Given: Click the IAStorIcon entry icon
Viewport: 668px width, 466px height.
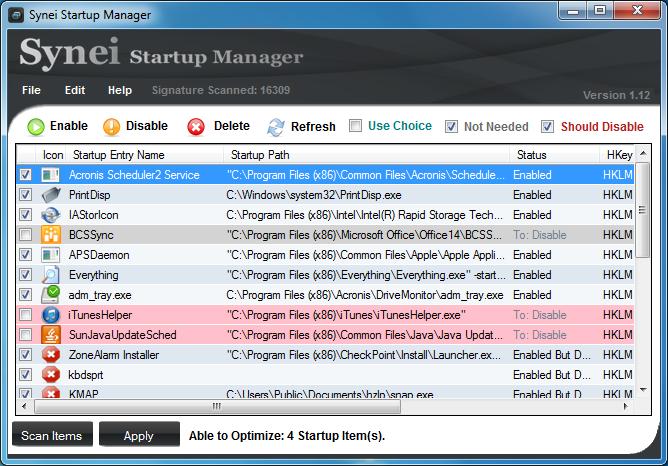Looking at the screenshot, I should [x=51, y=215].
